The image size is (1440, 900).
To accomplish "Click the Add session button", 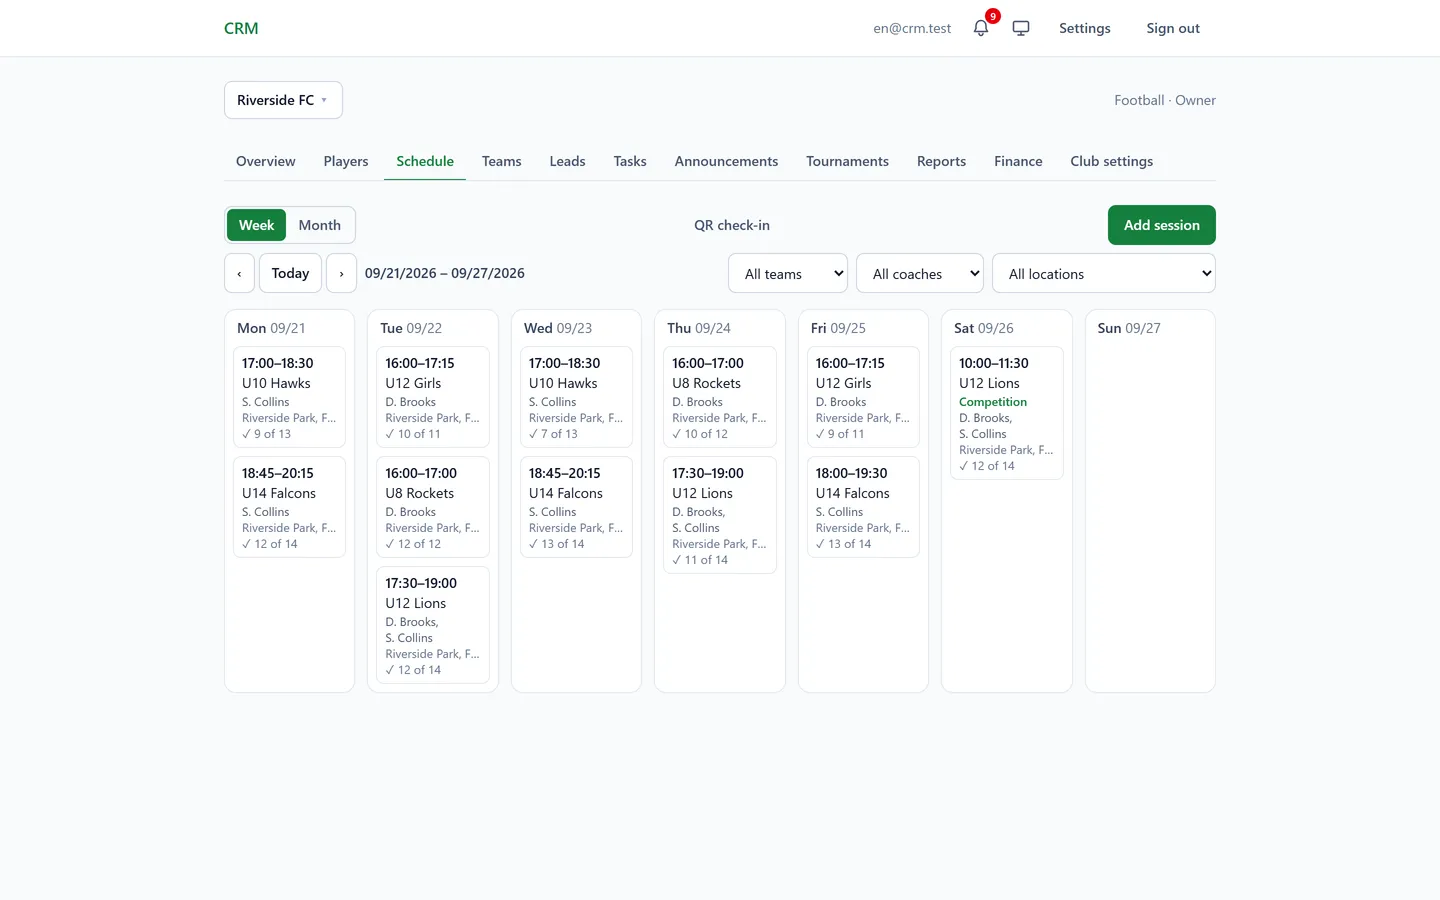I will tap(1162, 225).
